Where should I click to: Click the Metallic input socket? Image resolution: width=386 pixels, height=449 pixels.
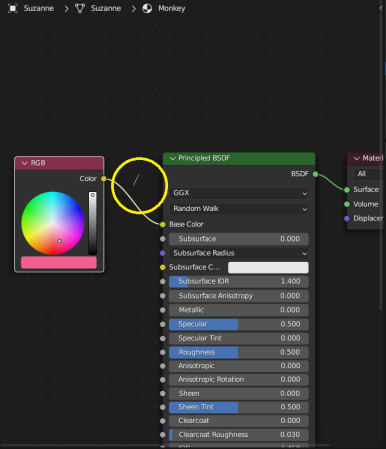tap(163, 310)
